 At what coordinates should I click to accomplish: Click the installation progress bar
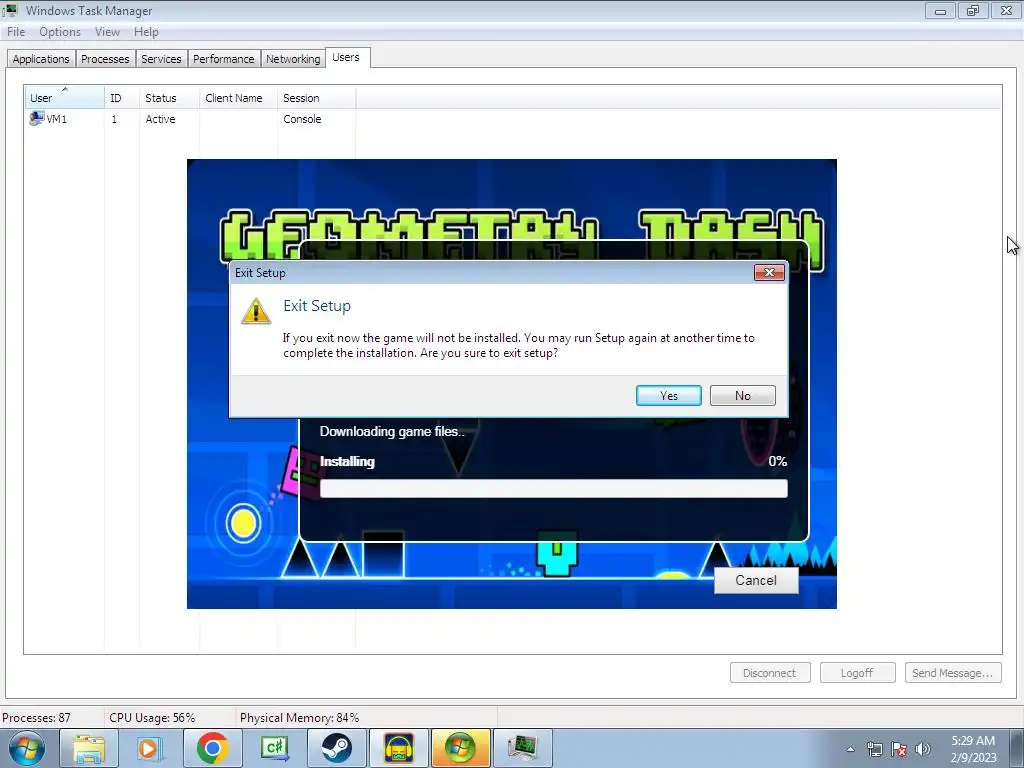(554, 488)
